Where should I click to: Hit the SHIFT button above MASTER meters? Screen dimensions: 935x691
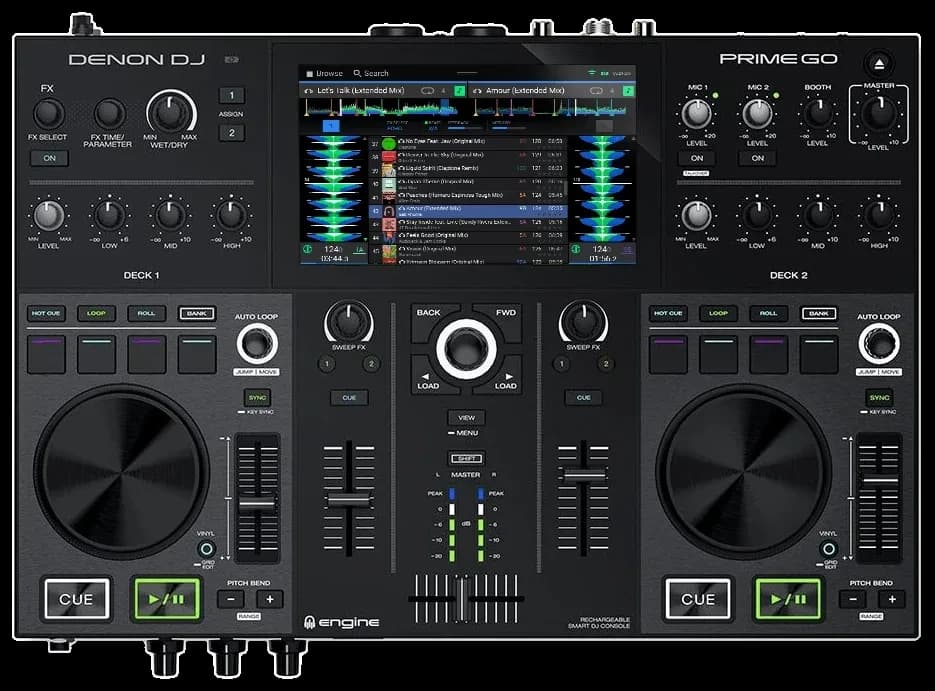pyautogui.click(x=466, y=458)
